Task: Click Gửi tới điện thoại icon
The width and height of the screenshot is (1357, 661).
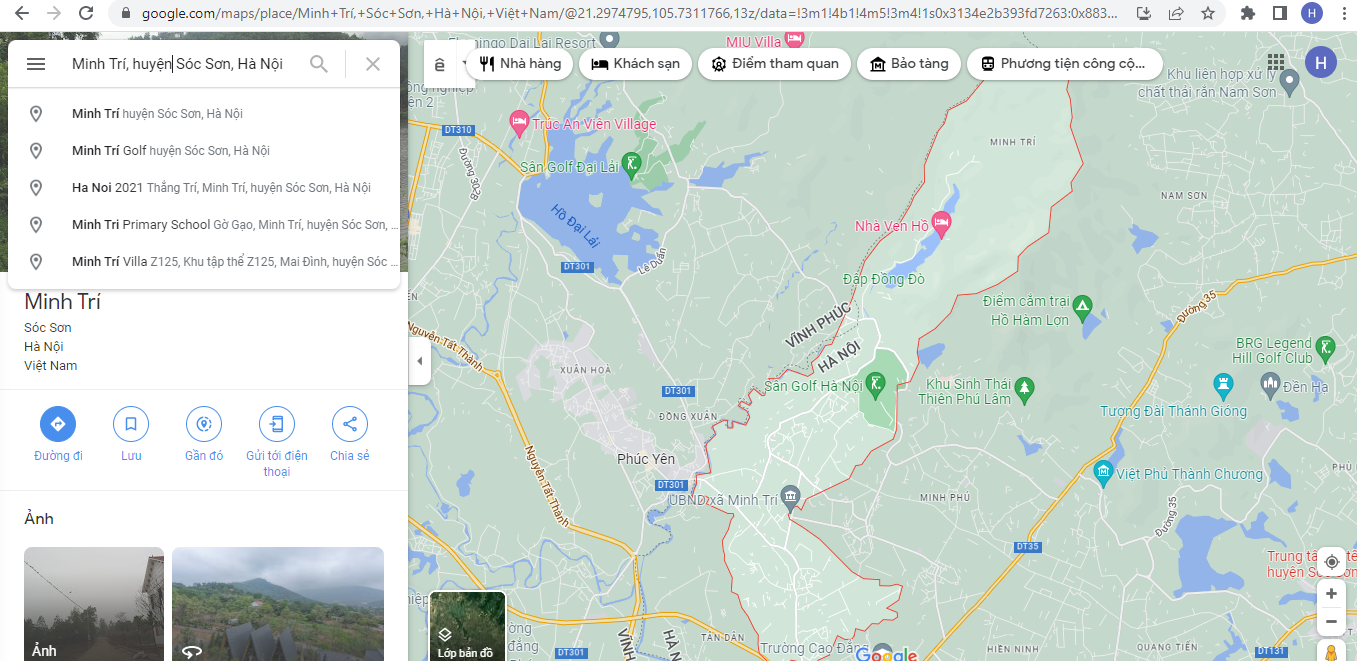Action: [x=277, y=424]
